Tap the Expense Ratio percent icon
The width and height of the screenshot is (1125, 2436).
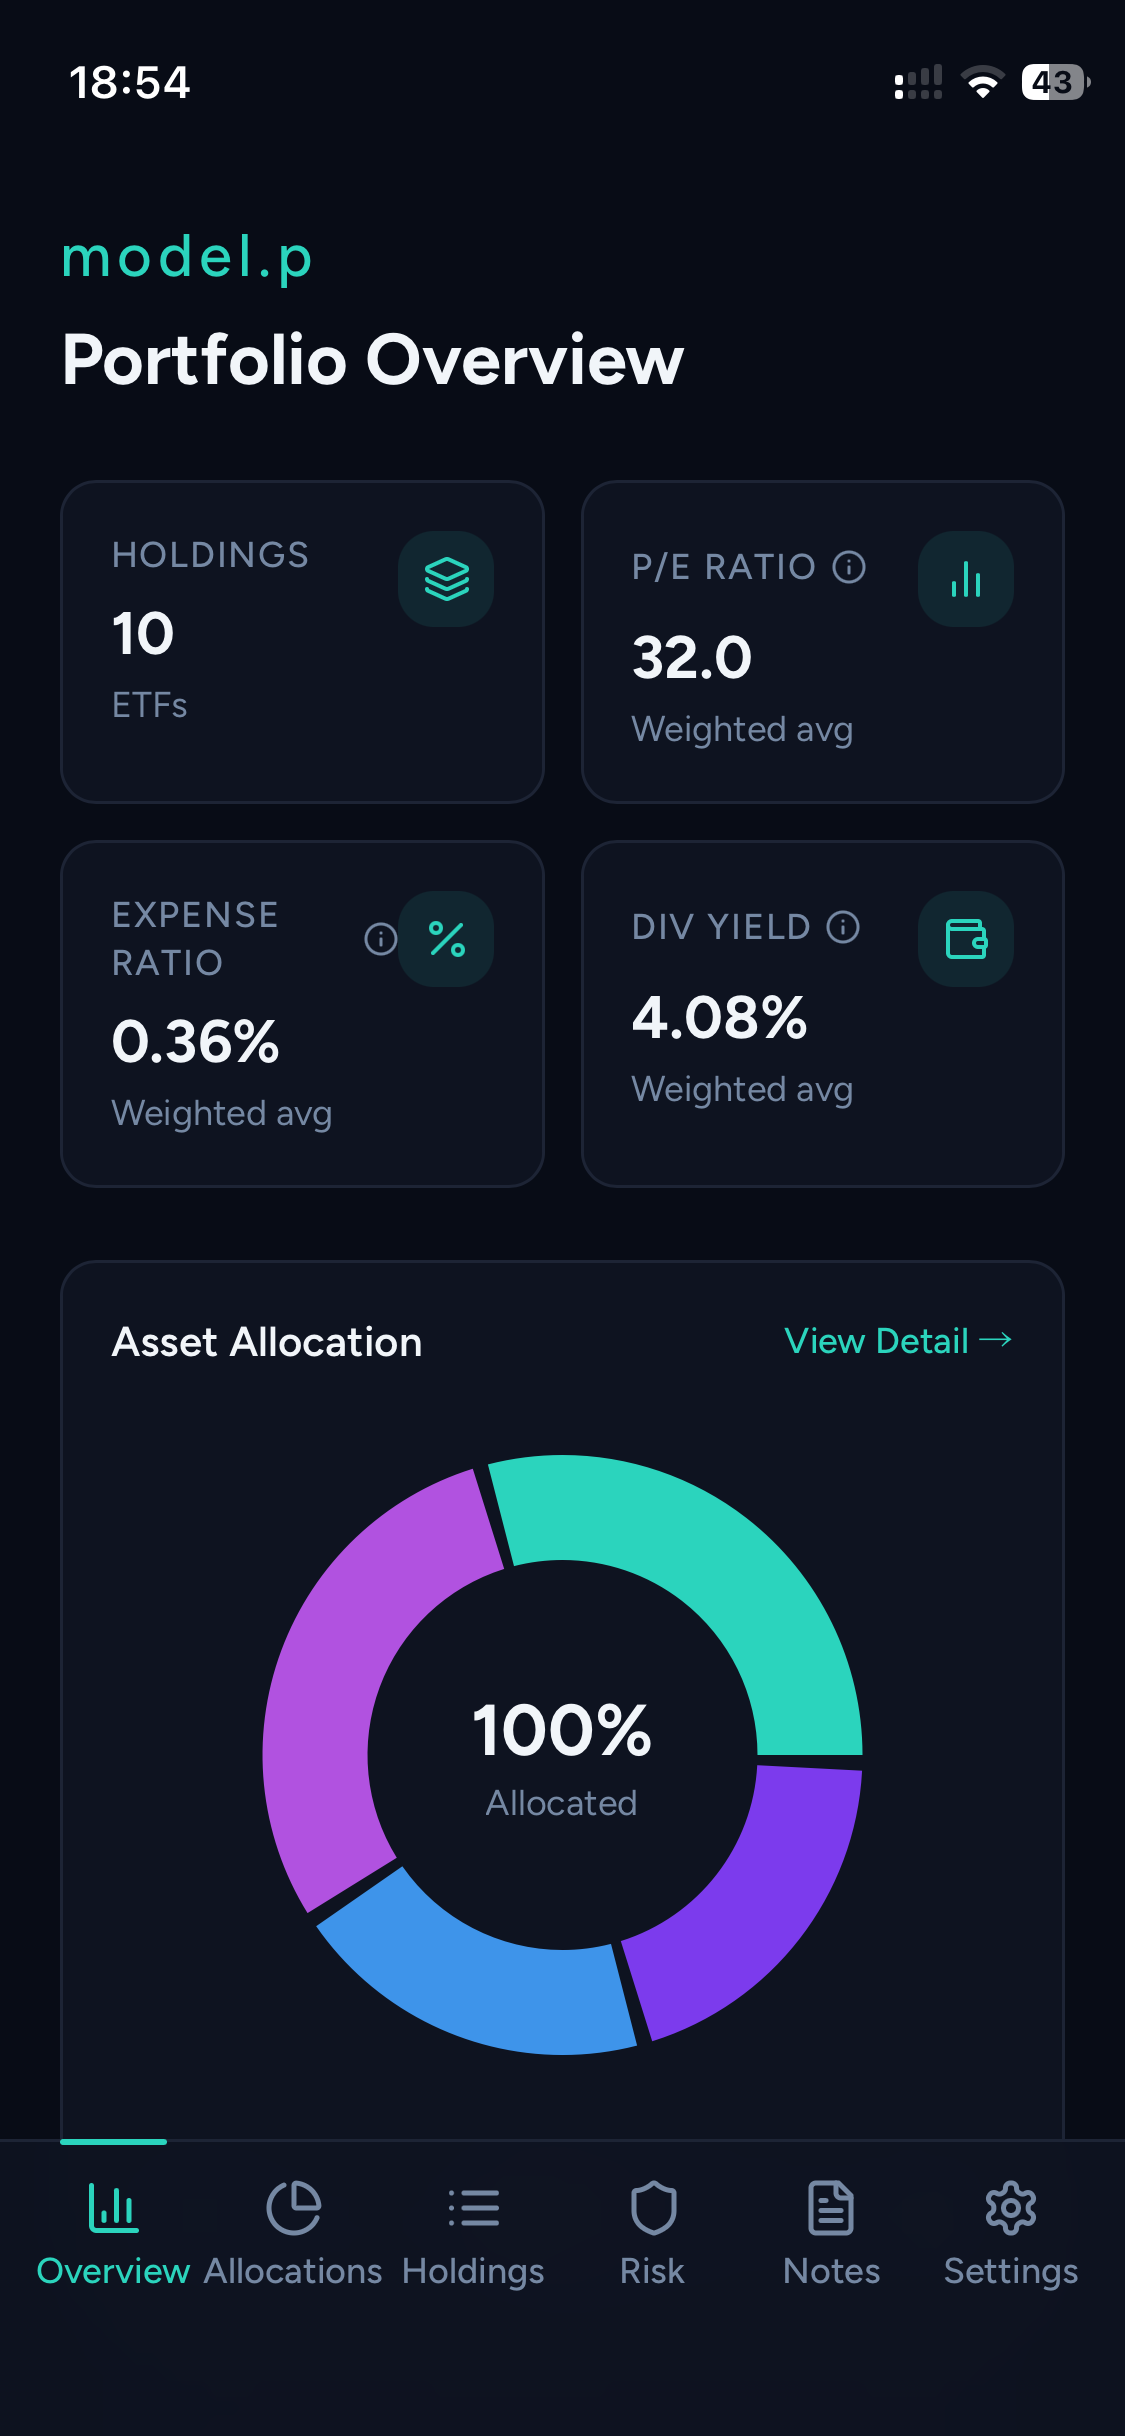click(446, 939)
